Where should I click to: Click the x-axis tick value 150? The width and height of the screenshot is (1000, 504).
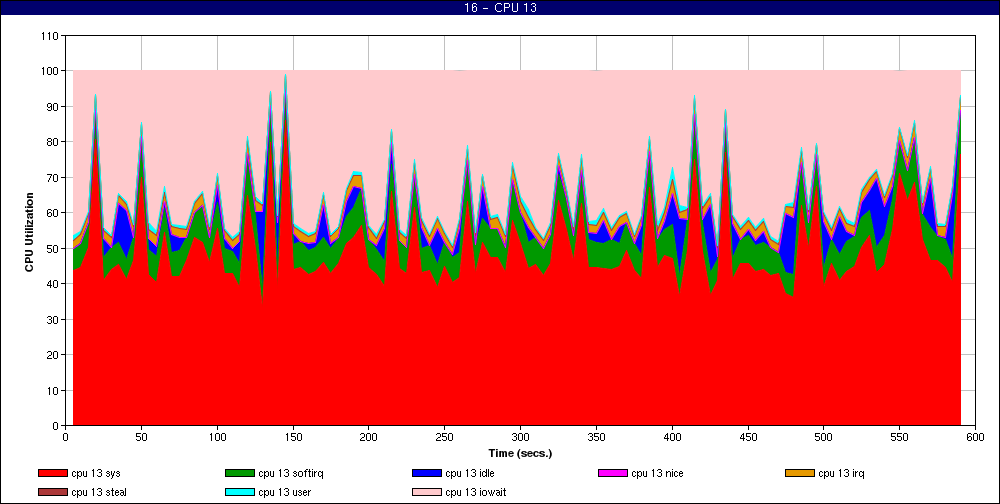coord(293,437)
